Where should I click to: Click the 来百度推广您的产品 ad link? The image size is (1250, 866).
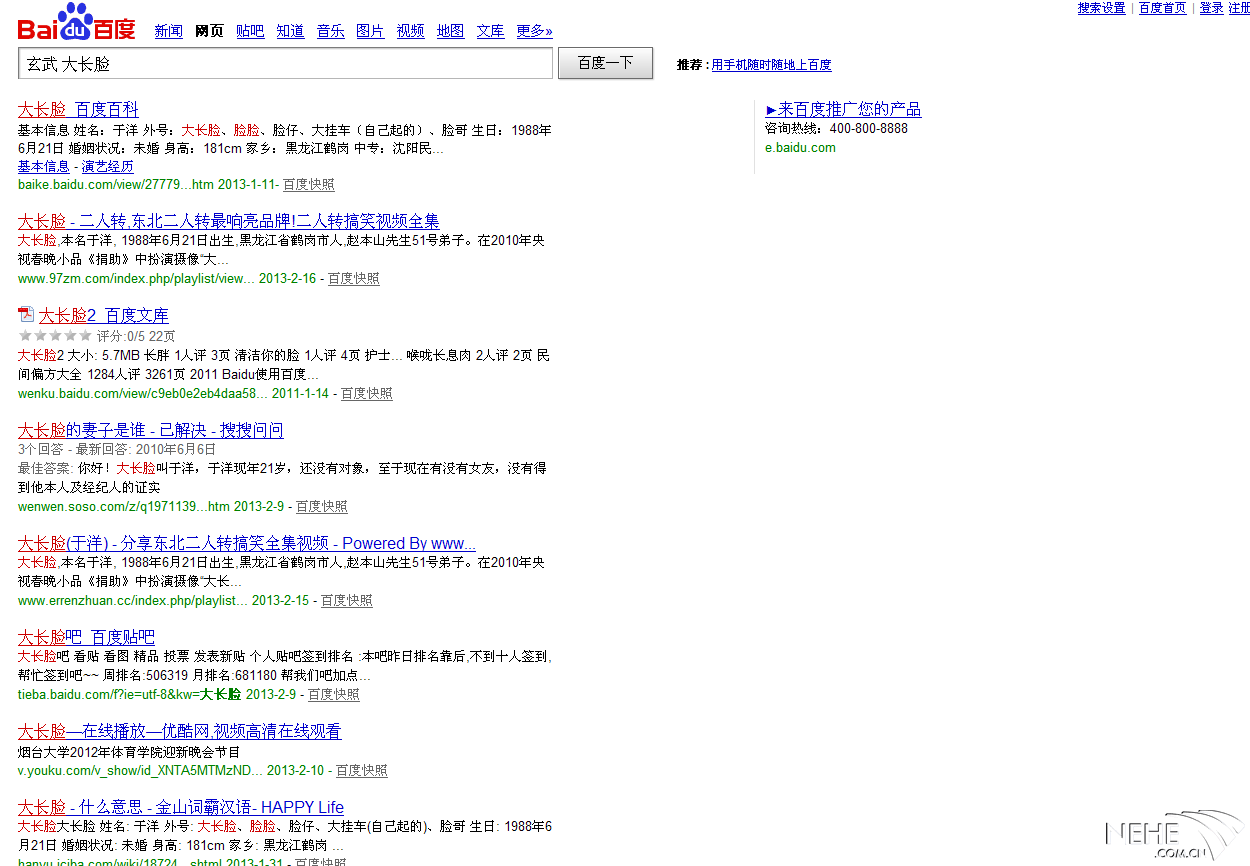tap(843, 110)
